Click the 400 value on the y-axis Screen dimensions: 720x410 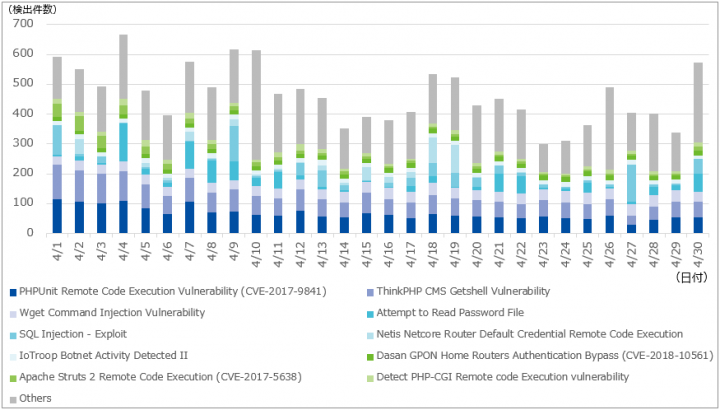(23, 113)
